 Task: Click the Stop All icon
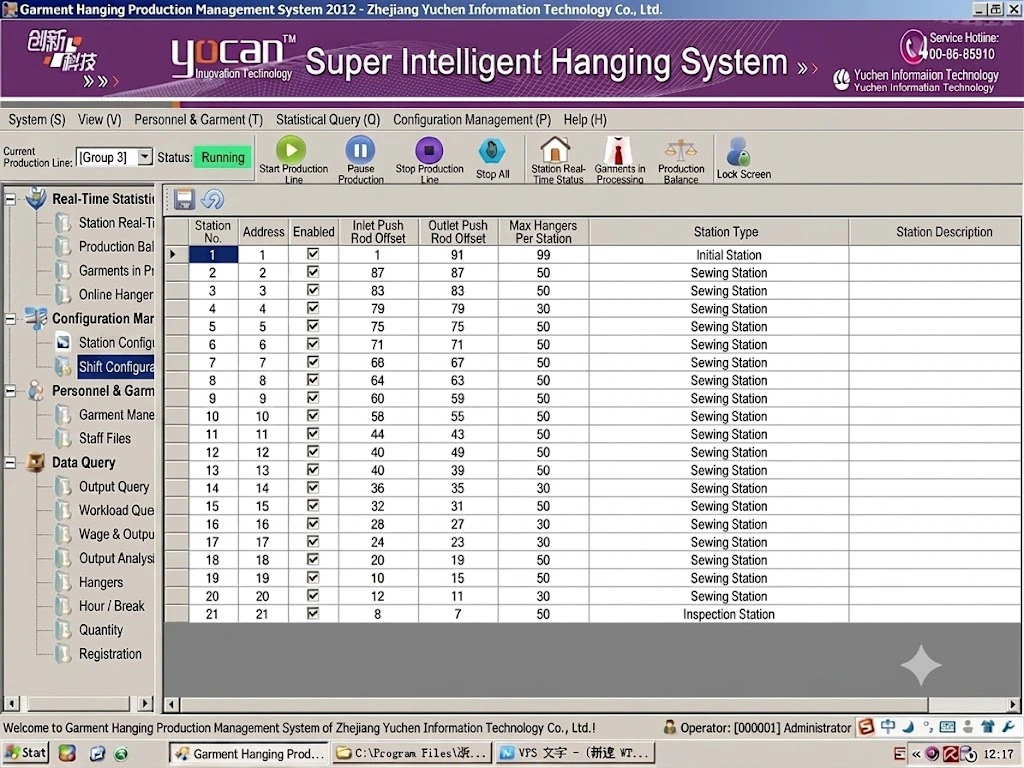[x=492, y=152]
